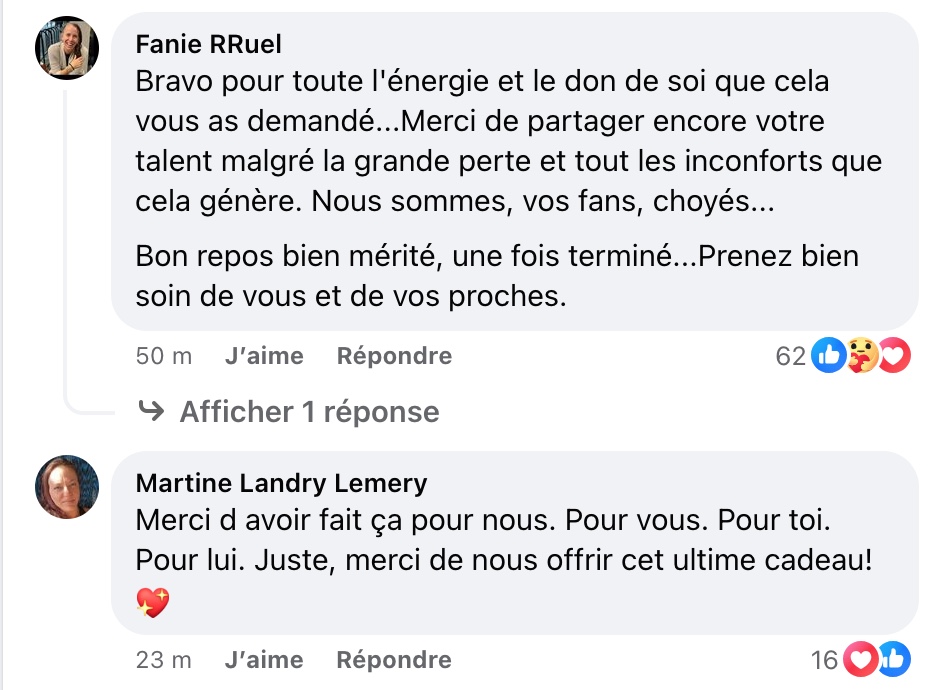Reply to Martine's comment via Répondre

pos(394,660)
